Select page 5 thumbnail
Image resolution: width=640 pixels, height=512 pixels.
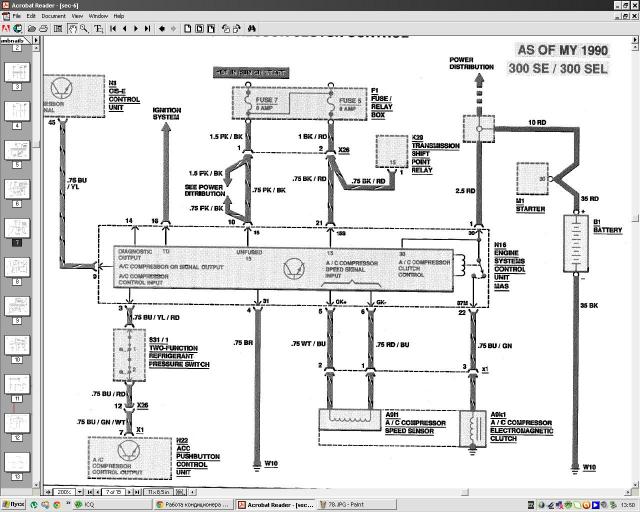17,150
